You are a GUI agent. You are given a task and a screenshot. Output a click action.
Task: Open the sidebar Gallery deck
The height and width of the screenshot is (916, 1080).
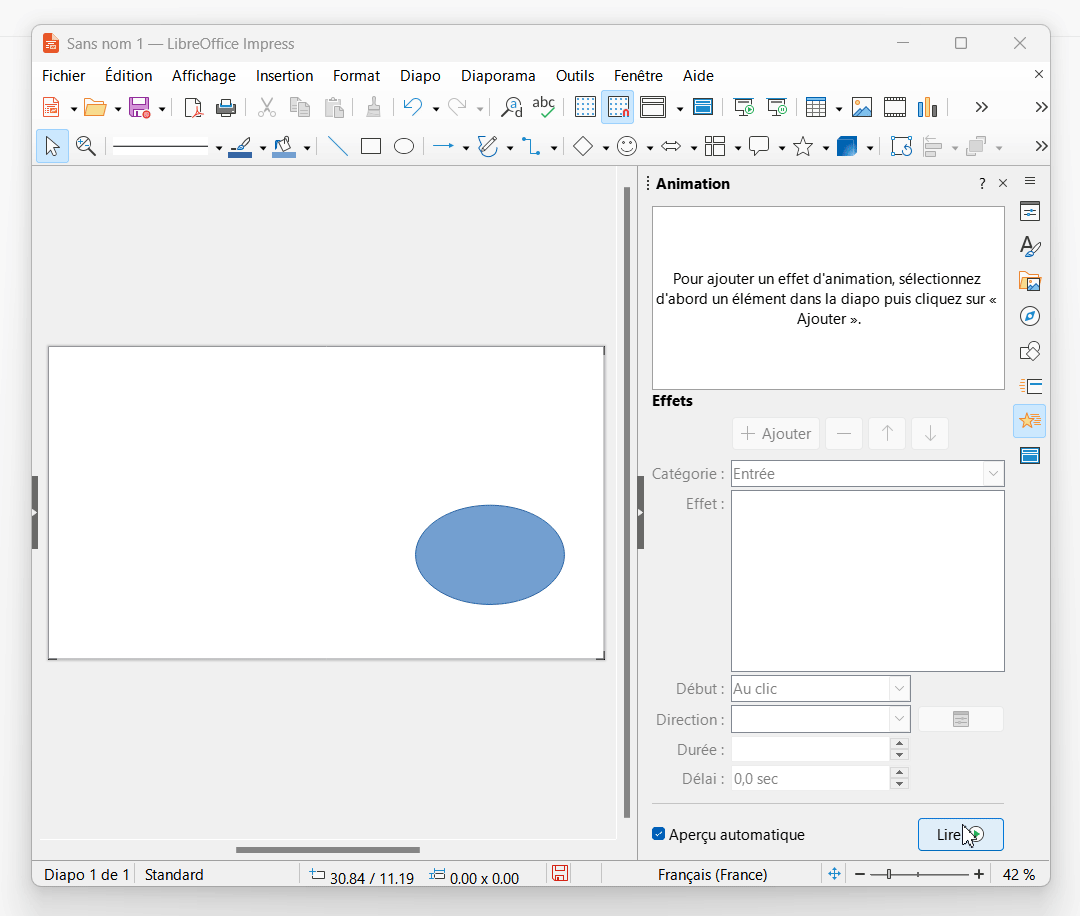(1030, 282)
